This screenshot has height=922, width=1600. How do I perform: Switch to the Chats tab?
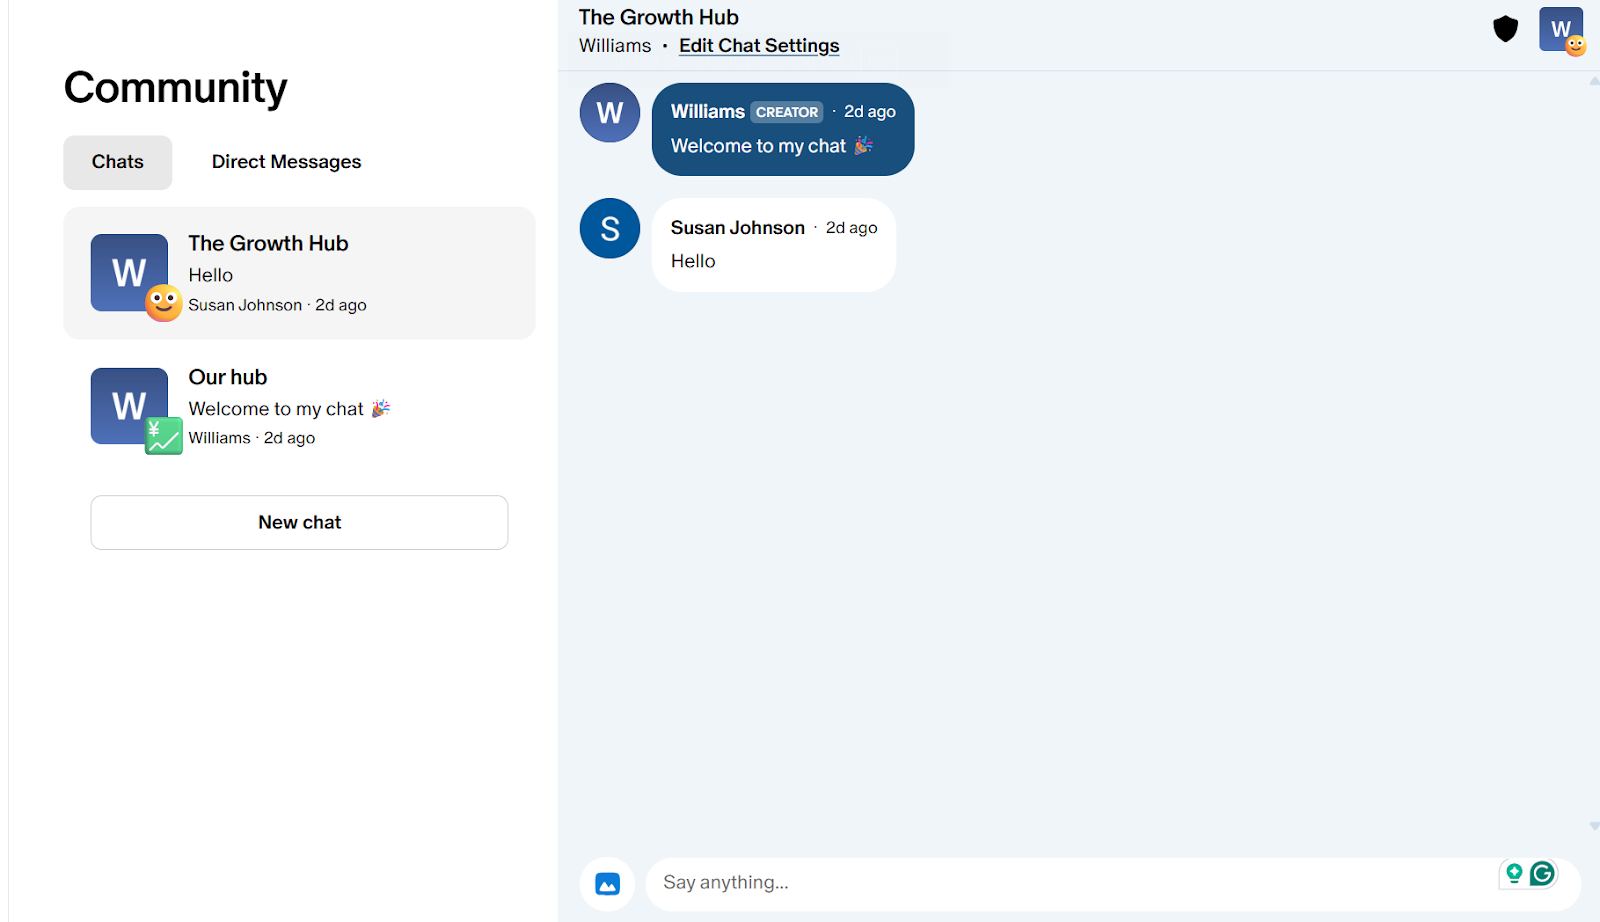coord(118,162)
